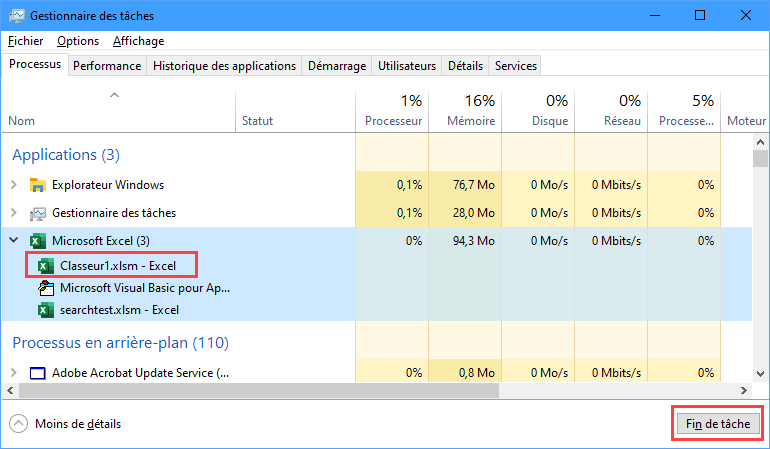Click the Gestionnaire des tâches row icon

click(x=38, y=213)
